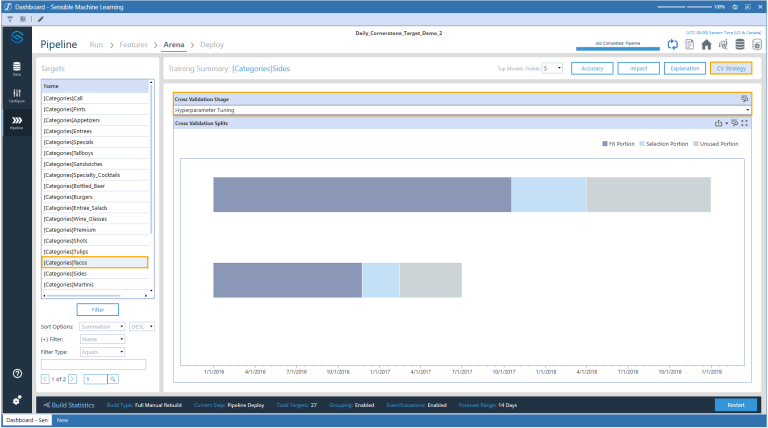Toggle Unused Portion legend entry
768x428 pixels.
[716, 144]
